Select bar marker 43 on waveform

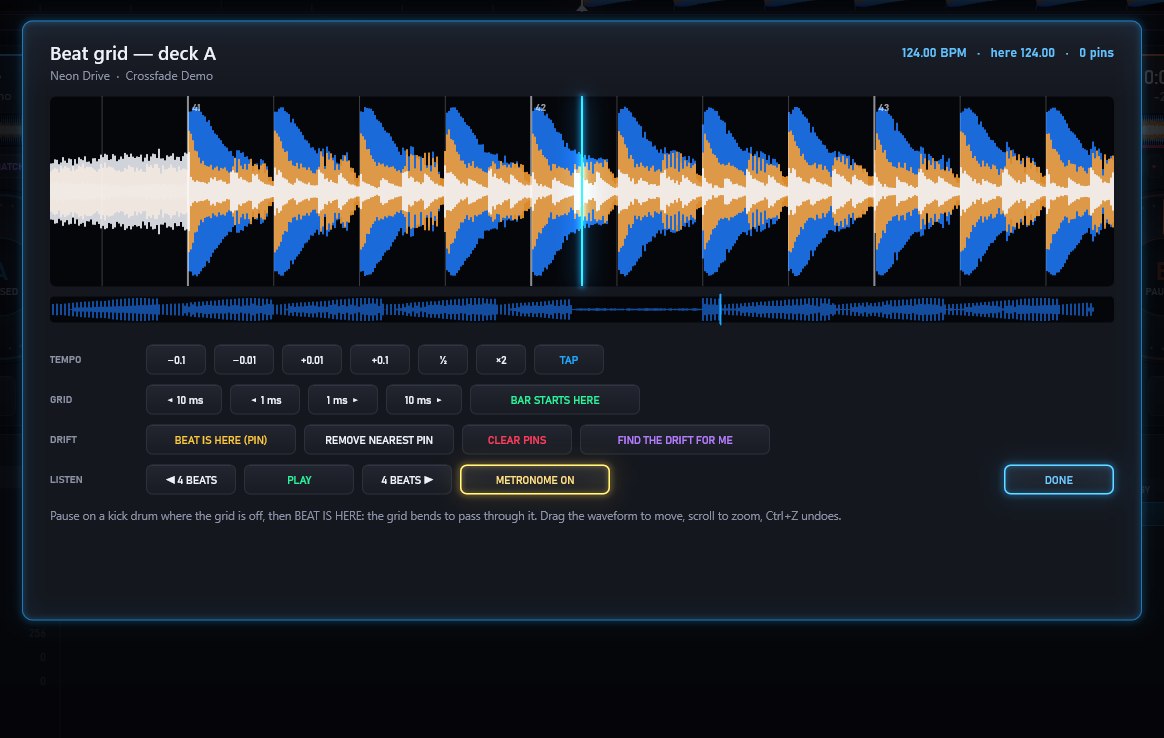point(883,108)
